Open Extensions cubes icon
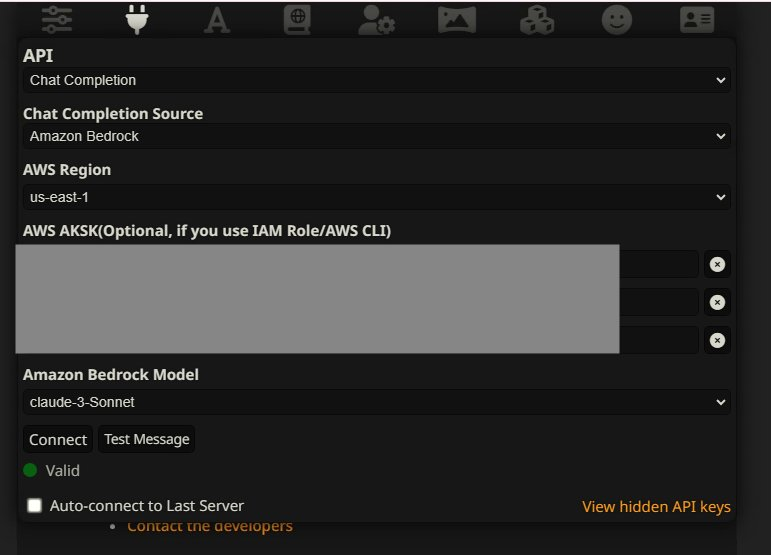The height and width of the screenshot is (555, 771). [x=537, y=20]
